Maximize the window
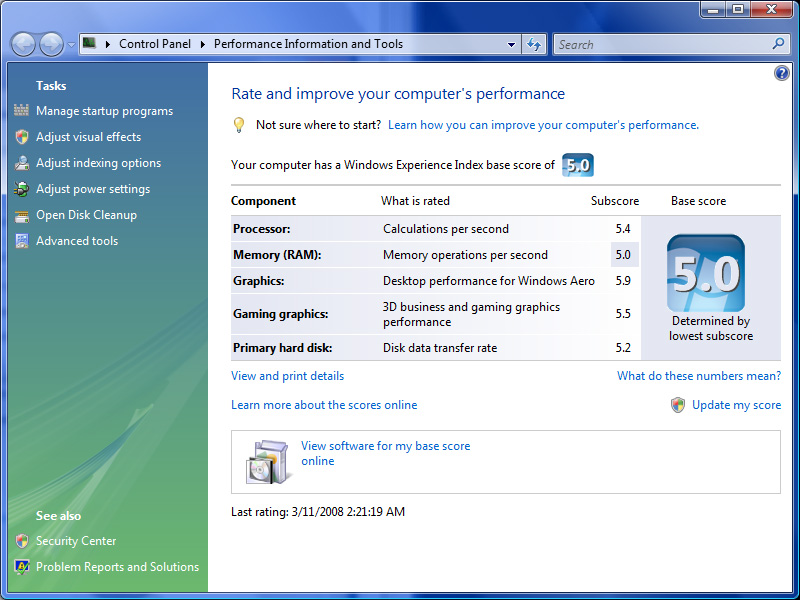800x600 pixels. click(x=738, y=9)
